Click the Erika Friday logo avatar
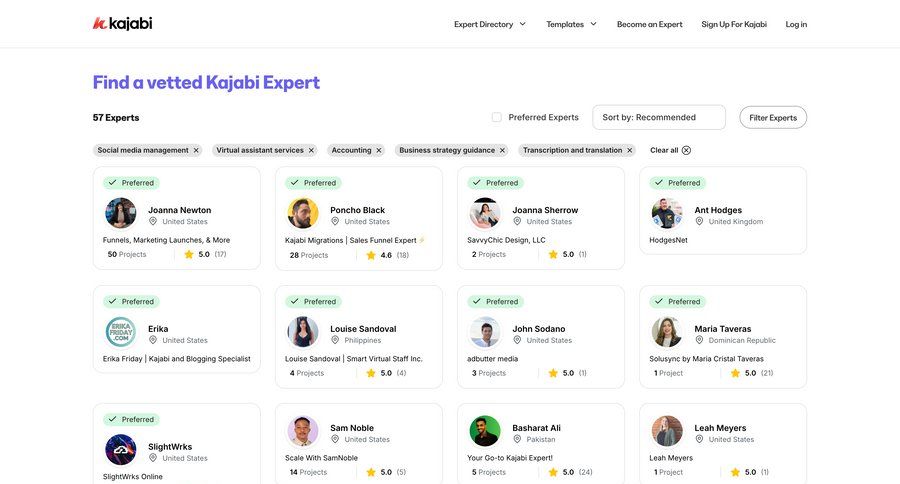 coord(121,332)
